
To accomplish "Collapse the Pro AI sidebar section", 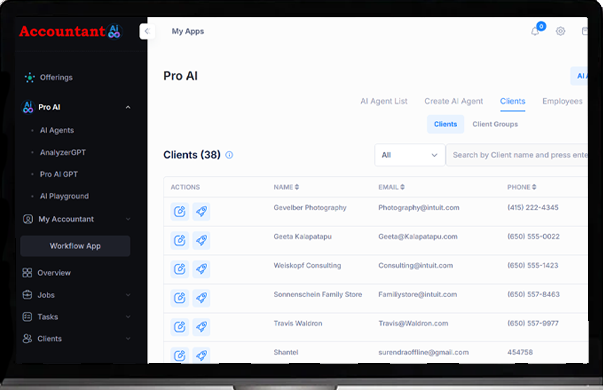I will click(x=128, y=107).
